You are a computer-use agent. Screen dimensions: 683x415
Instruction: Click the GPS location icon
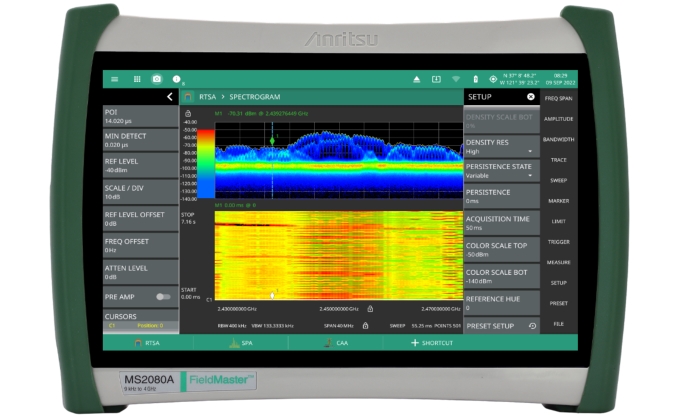pyautogui.click(x=493, y=79)
